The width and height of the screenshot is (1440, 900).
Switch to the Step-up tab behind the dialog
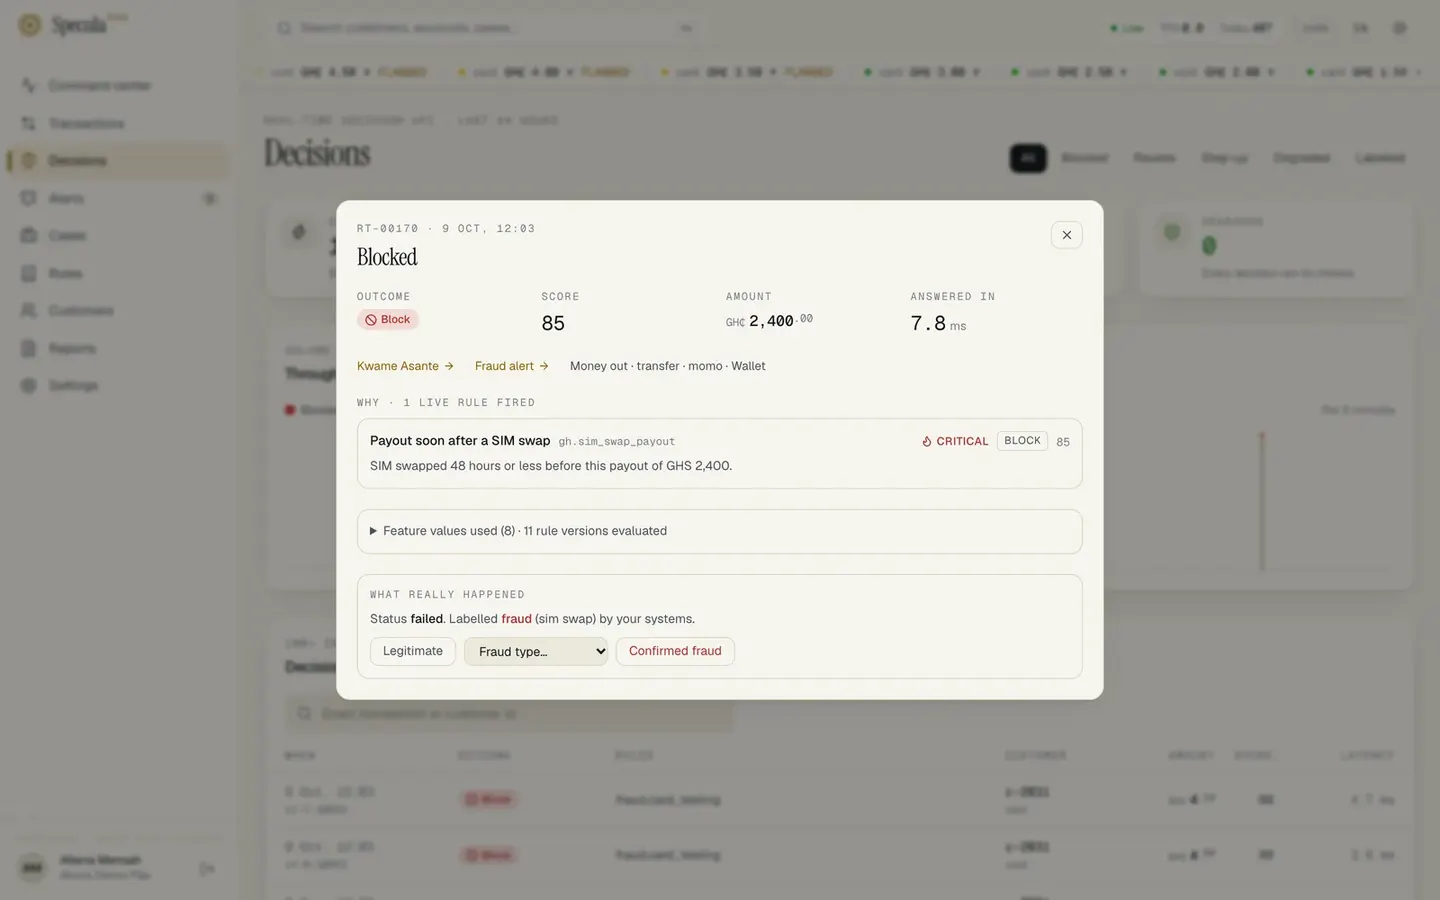click(1224, 158)
